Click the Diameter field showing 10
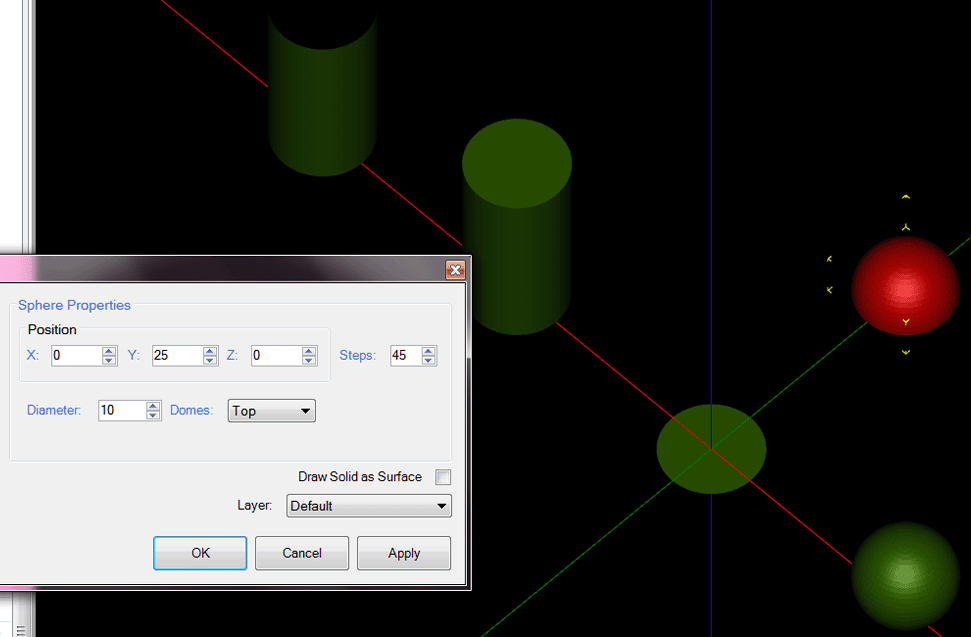 coord(122,410)
